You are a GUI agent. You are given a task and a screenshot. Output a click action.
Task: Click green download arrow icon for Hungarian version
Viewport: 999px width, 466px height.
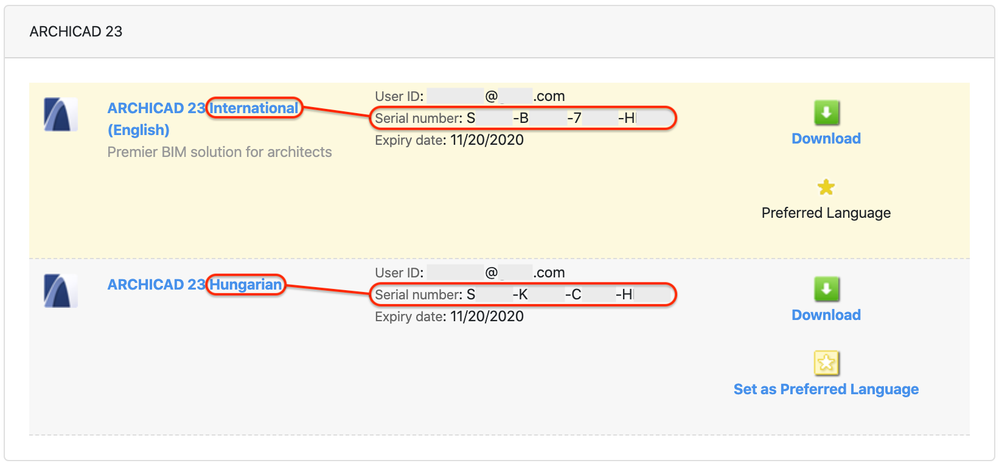coord(826,289)
